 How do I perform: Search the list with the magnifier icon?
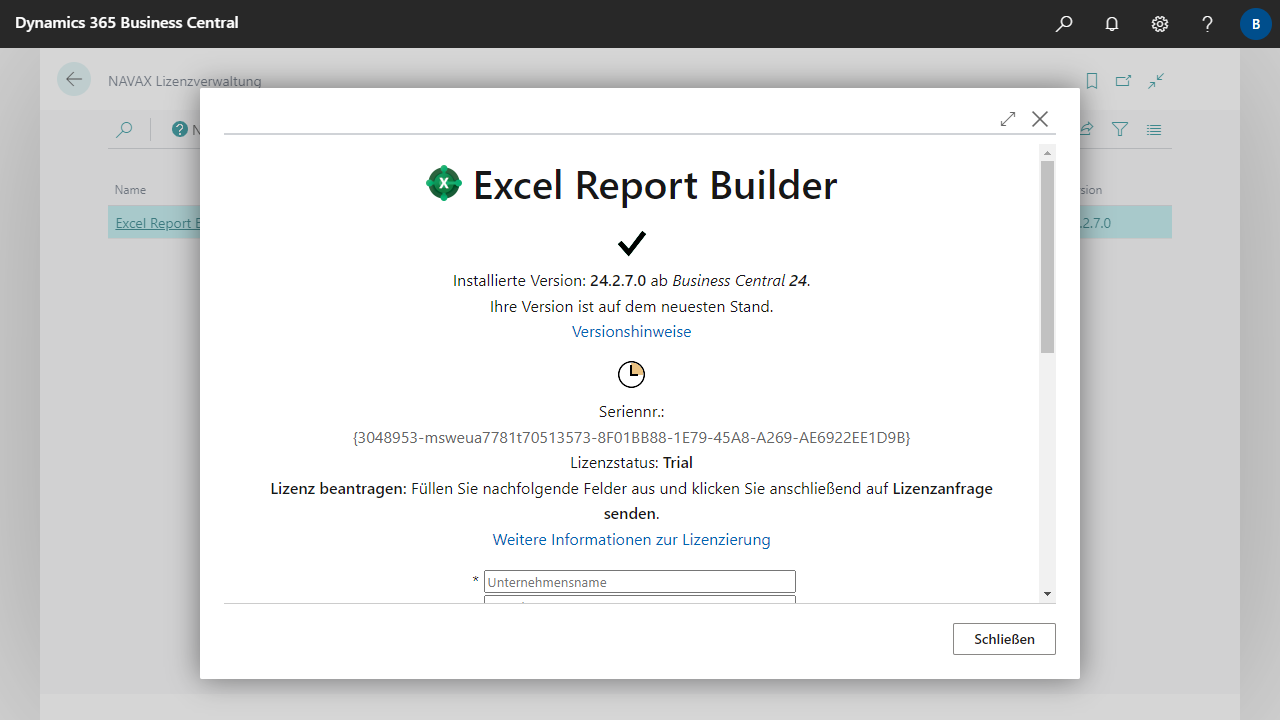coord(124,129)
